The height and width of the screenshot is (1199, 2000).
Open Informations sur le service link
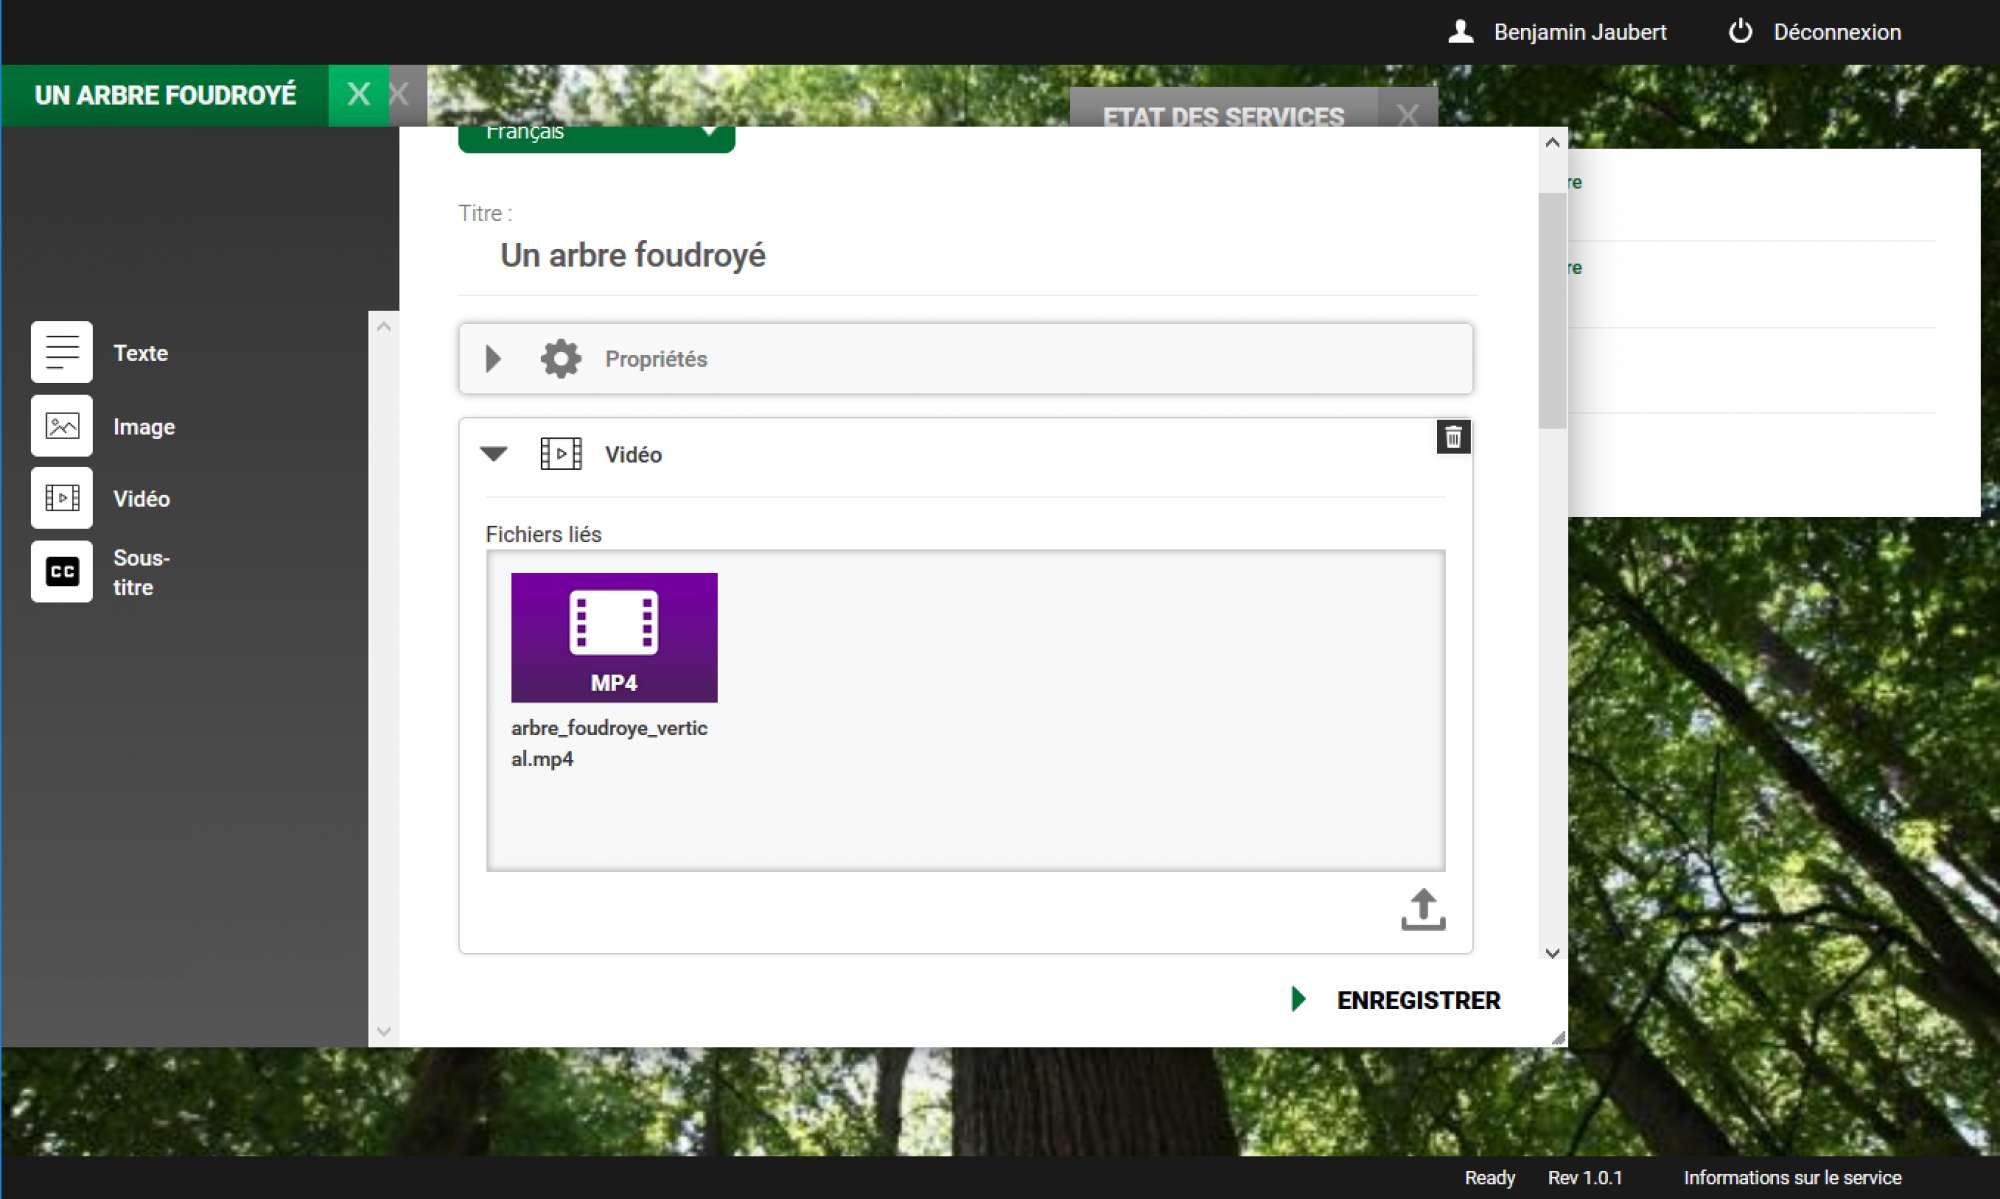click(x=1792, y=1178)
